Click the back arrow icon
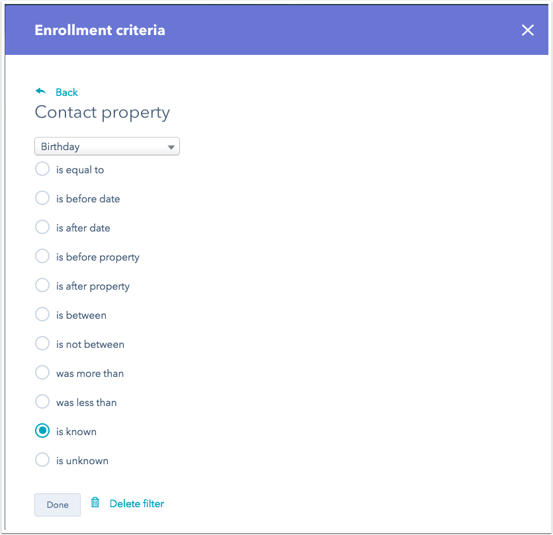 (x=41, y=91)
